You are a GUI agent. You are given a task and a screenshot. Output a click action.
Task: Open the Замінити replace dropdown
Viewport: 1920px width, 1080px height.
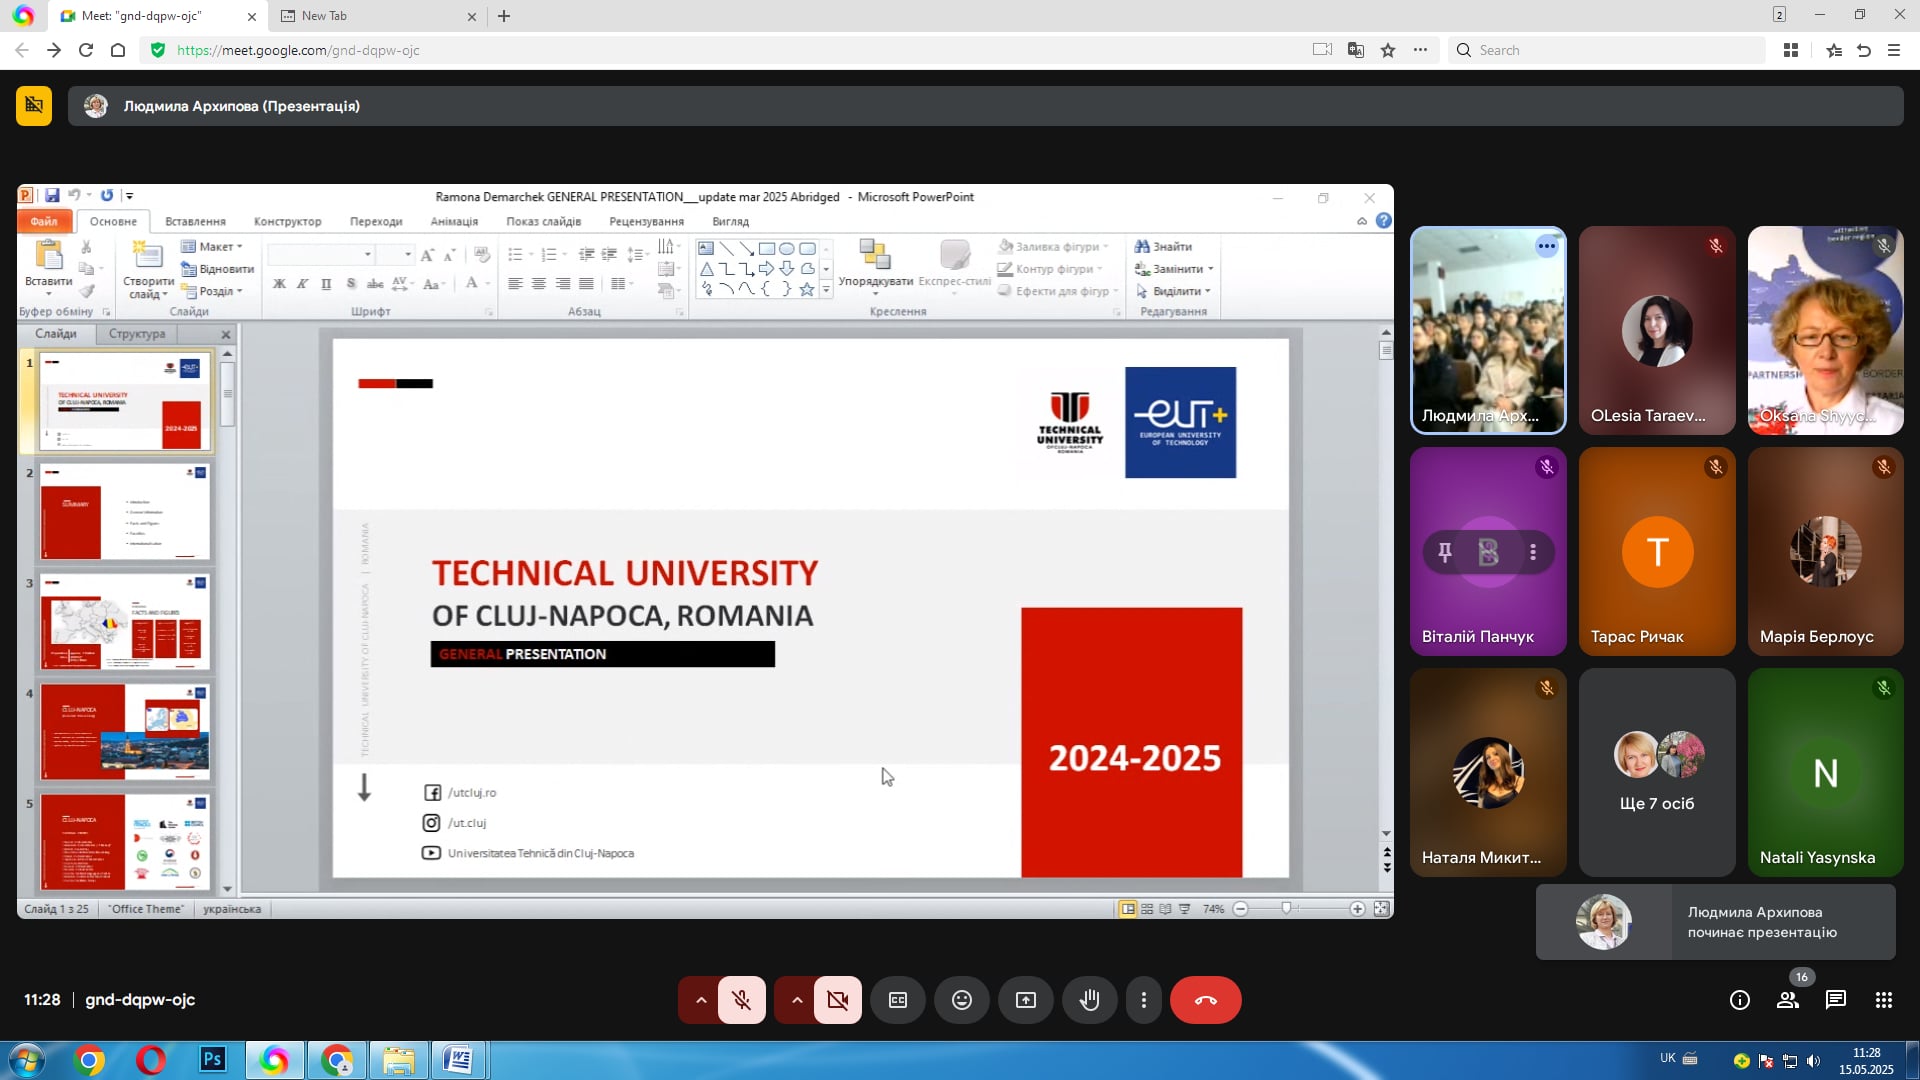click(x=1175, y=269)
